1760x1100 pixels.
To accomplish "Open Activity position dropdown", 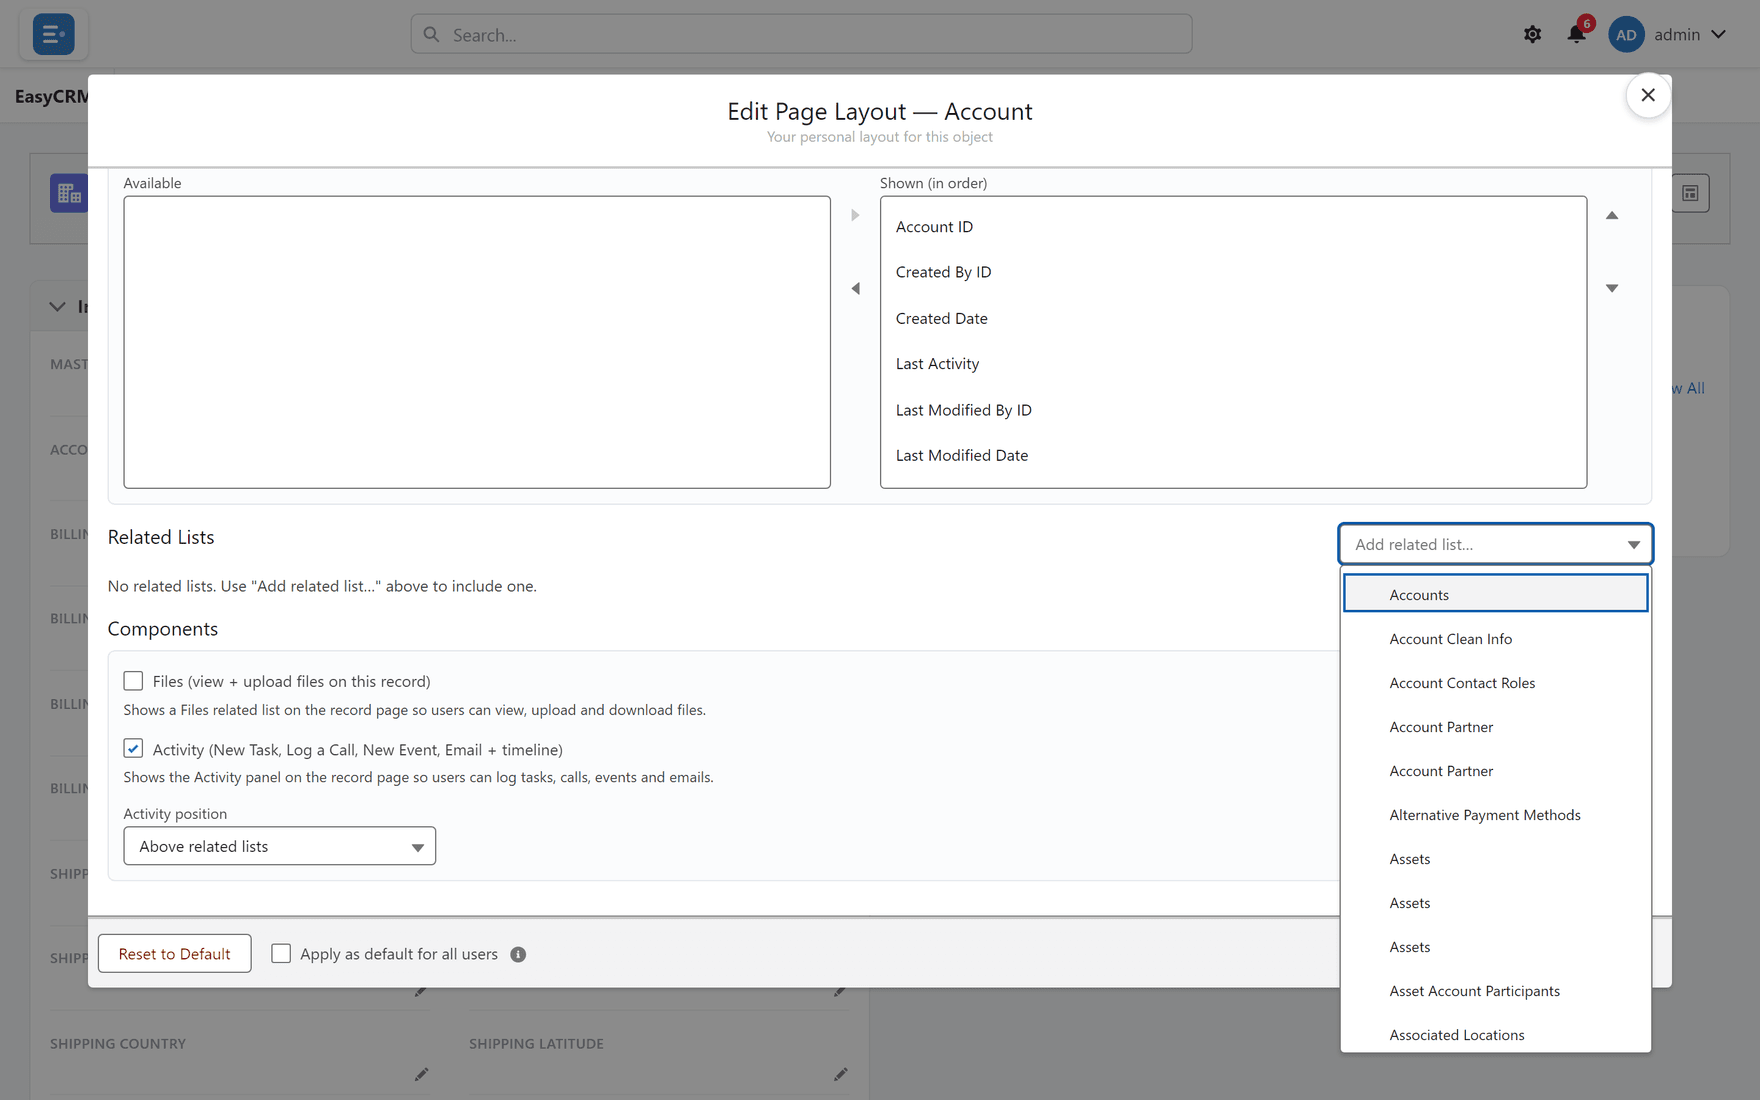I will point(279,846).
